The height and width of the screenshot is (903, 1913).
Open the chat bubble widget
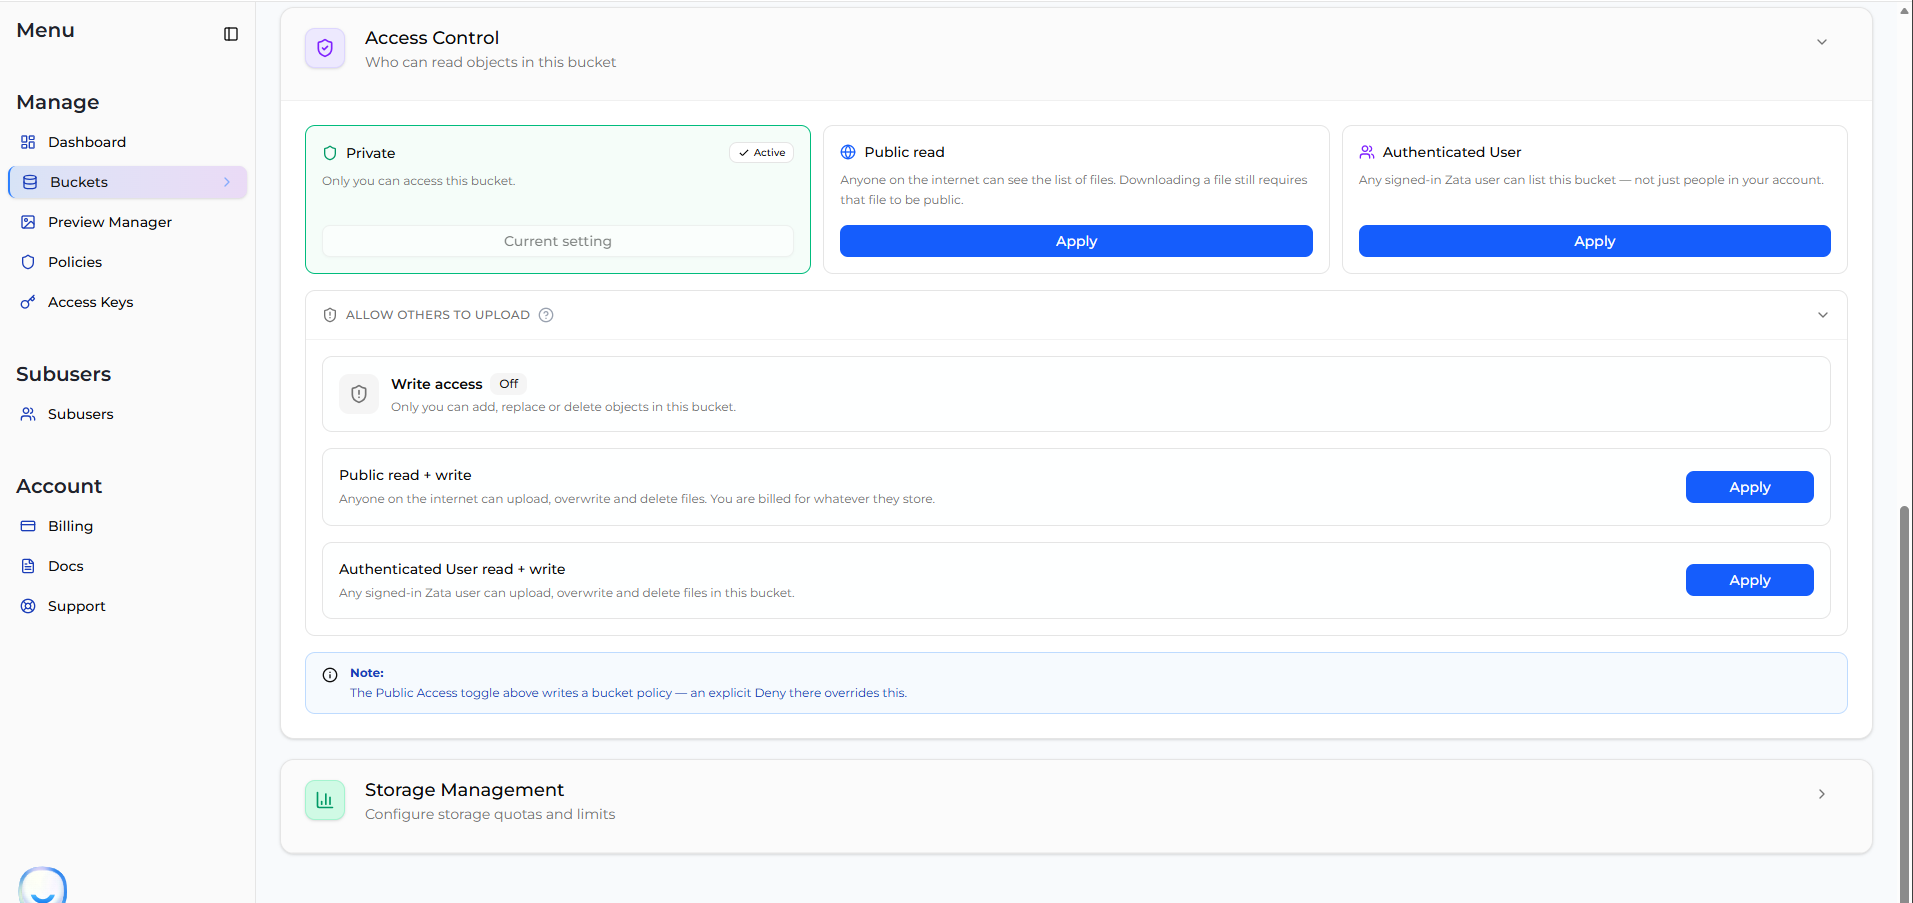point(43,886)
